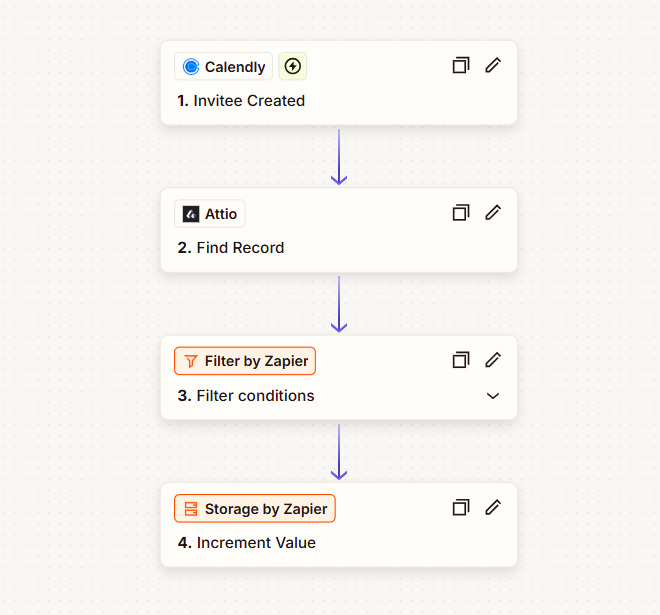
Task: Open step 1 Invitee Created
Action: coord(241,101)
